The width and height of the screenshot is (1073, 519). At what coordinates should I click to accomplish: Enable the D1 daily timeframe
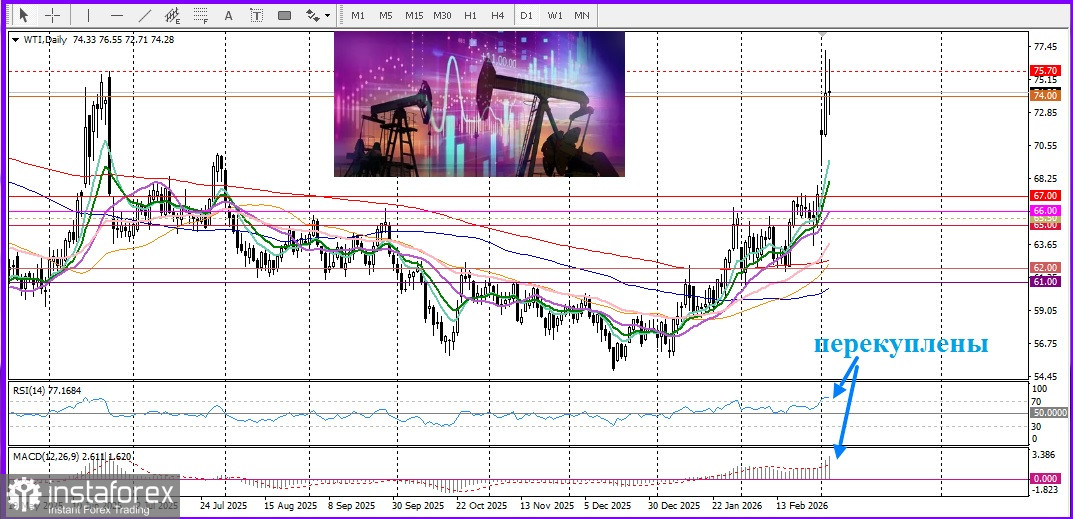(526, 15)
